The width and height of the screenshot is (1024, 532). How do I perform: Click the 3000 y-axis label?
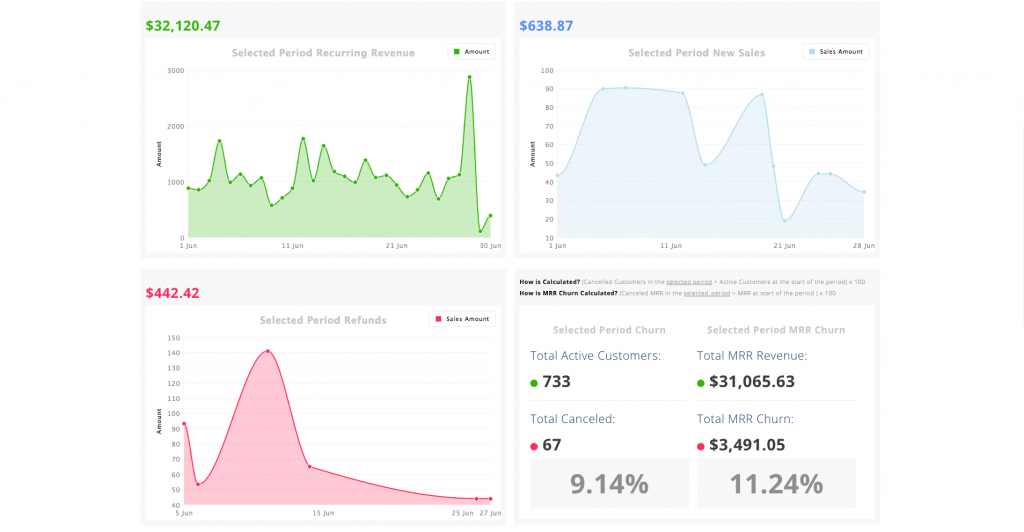tap(176, 70)
